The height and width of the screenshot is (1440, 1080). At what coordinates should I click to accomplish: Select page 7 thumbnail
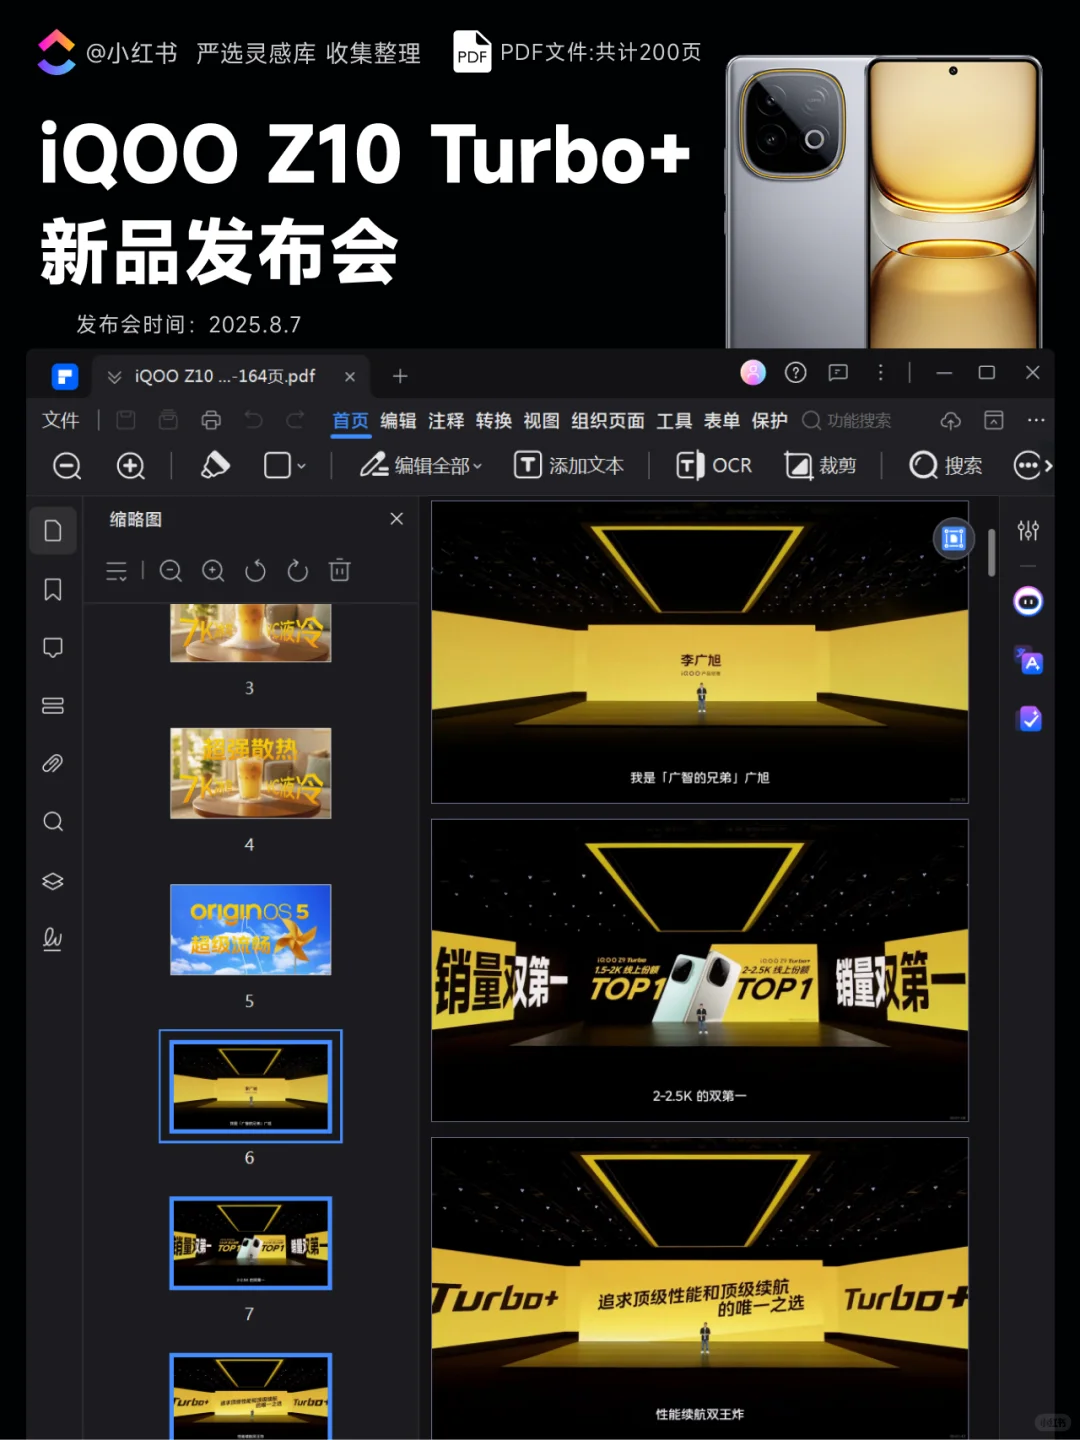(250, 1242)
